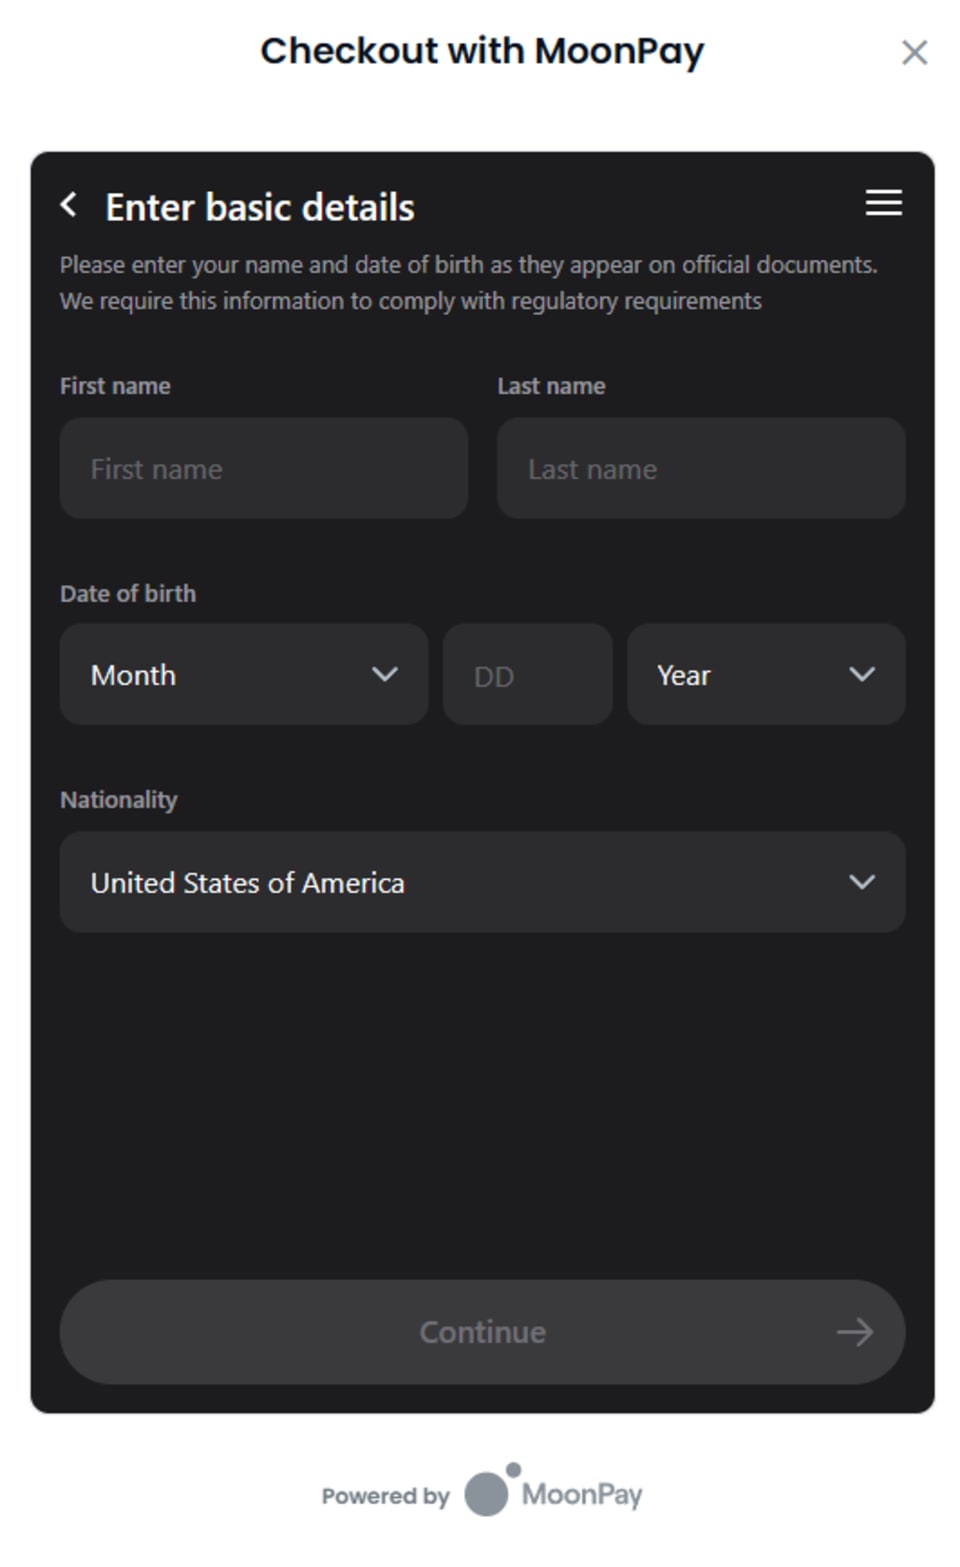Expand the Month dropdown chevron
The height and width of the screenshot is (1567, 960).
pos(385,675)
